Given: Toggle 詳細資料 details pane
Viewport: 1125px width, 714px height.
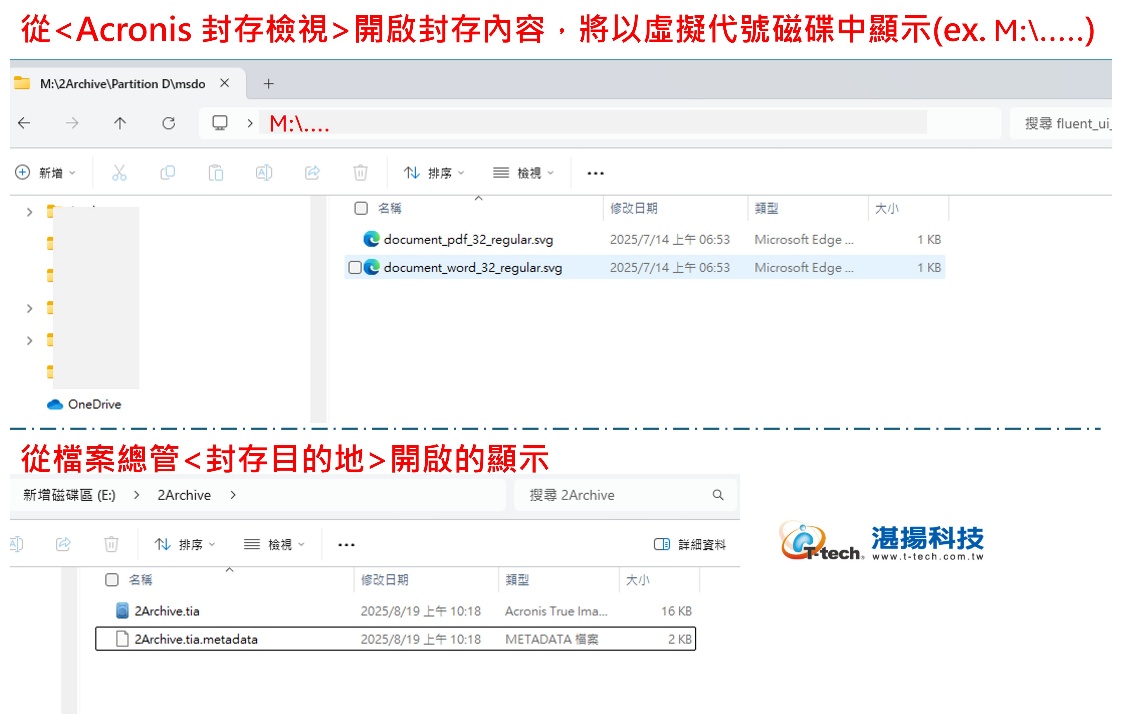Looking at the screenshot, I should click(x=689, y=545).
